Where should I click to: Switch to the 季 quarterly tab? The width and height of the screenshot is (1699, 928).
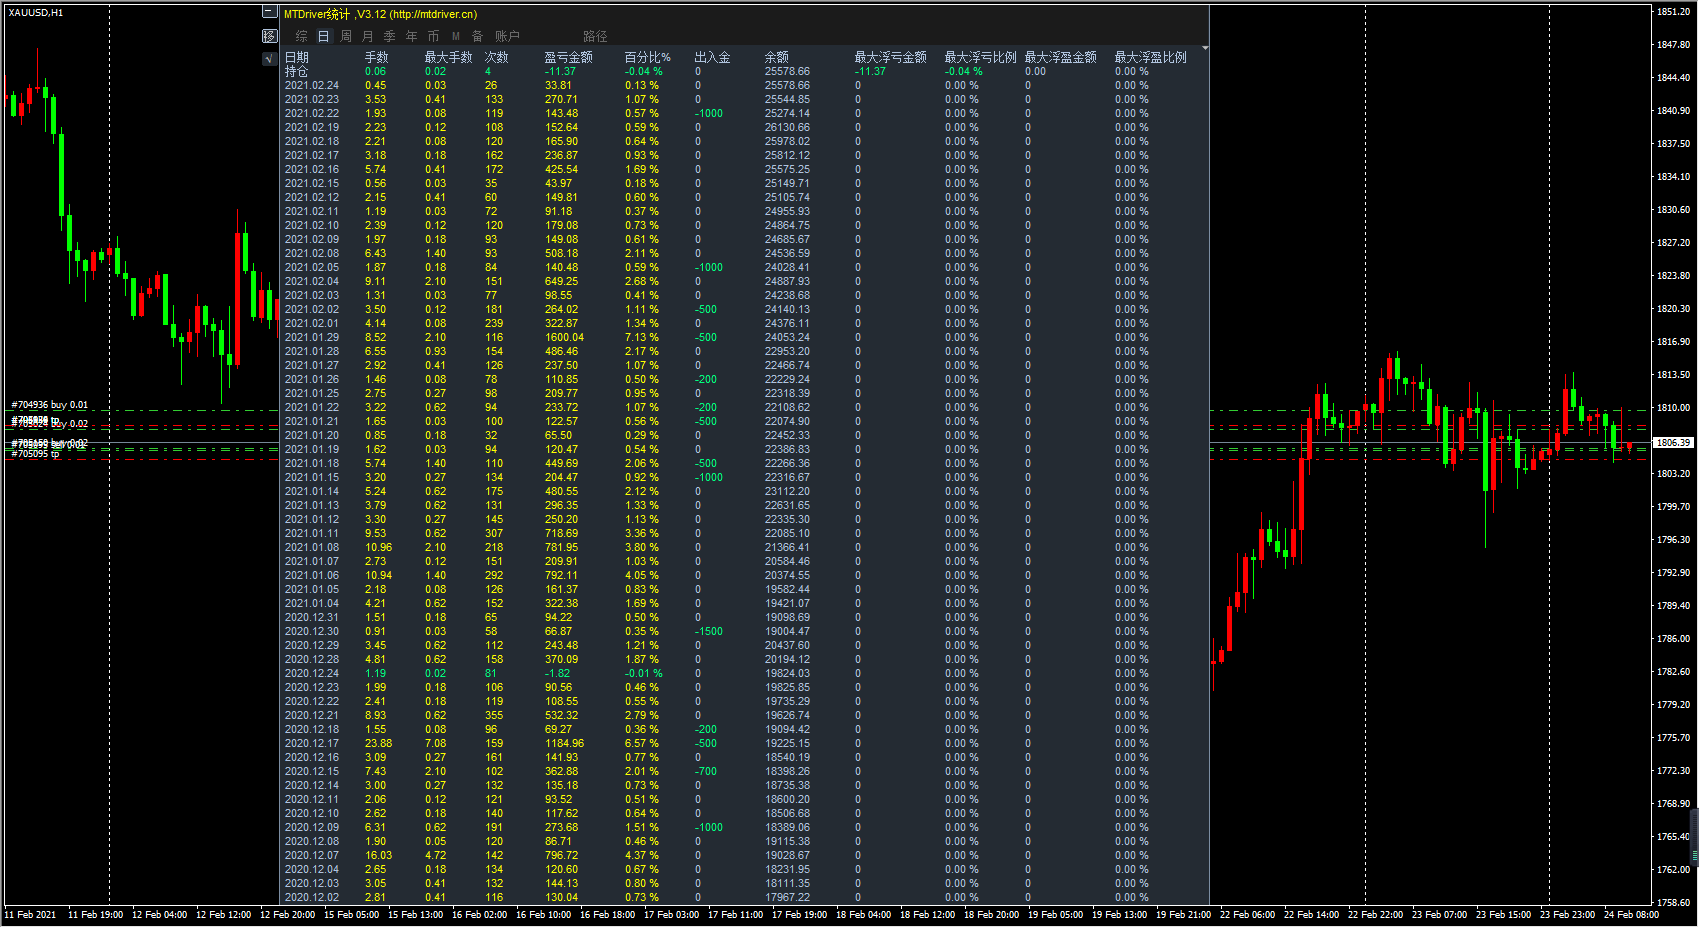(390, 36)
